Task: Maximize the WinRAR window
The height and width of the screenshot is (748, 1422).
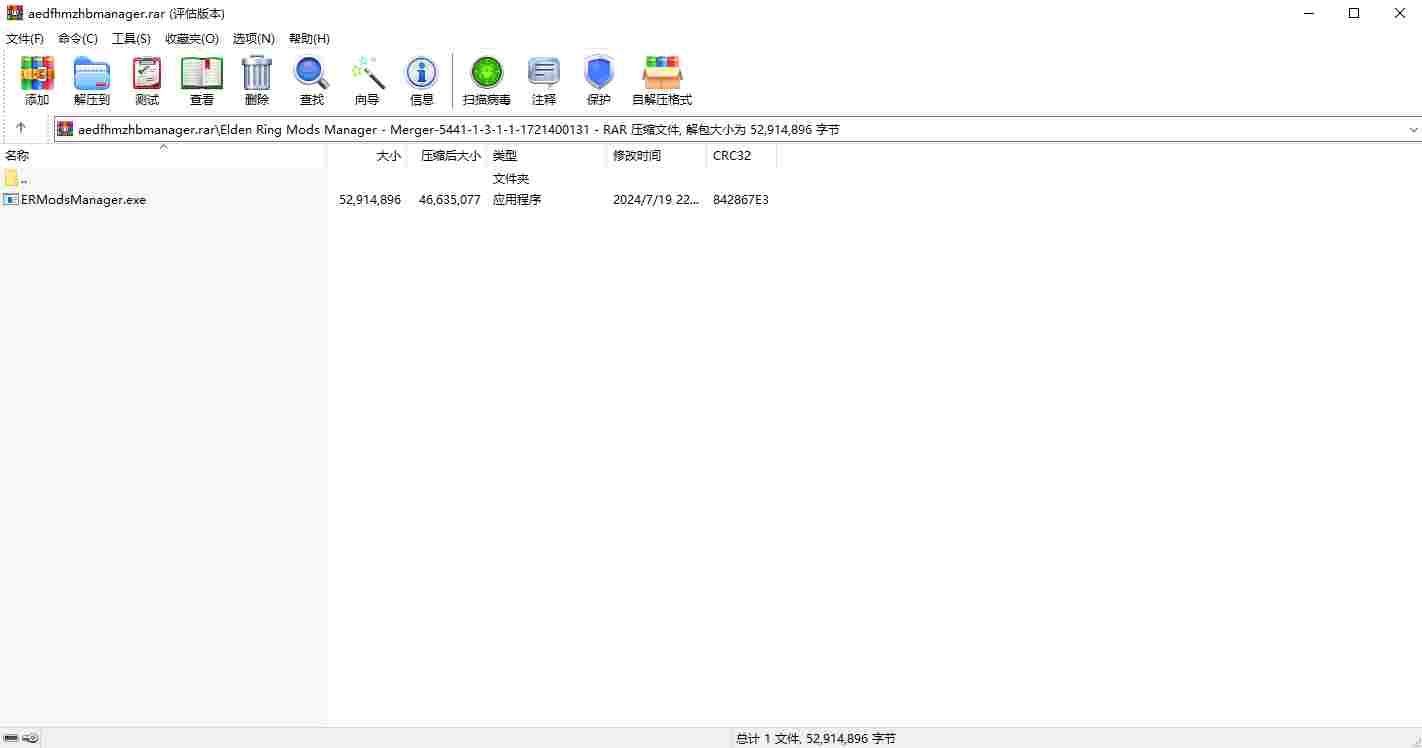Action: pyautogui.click(x=1354, y=13)
